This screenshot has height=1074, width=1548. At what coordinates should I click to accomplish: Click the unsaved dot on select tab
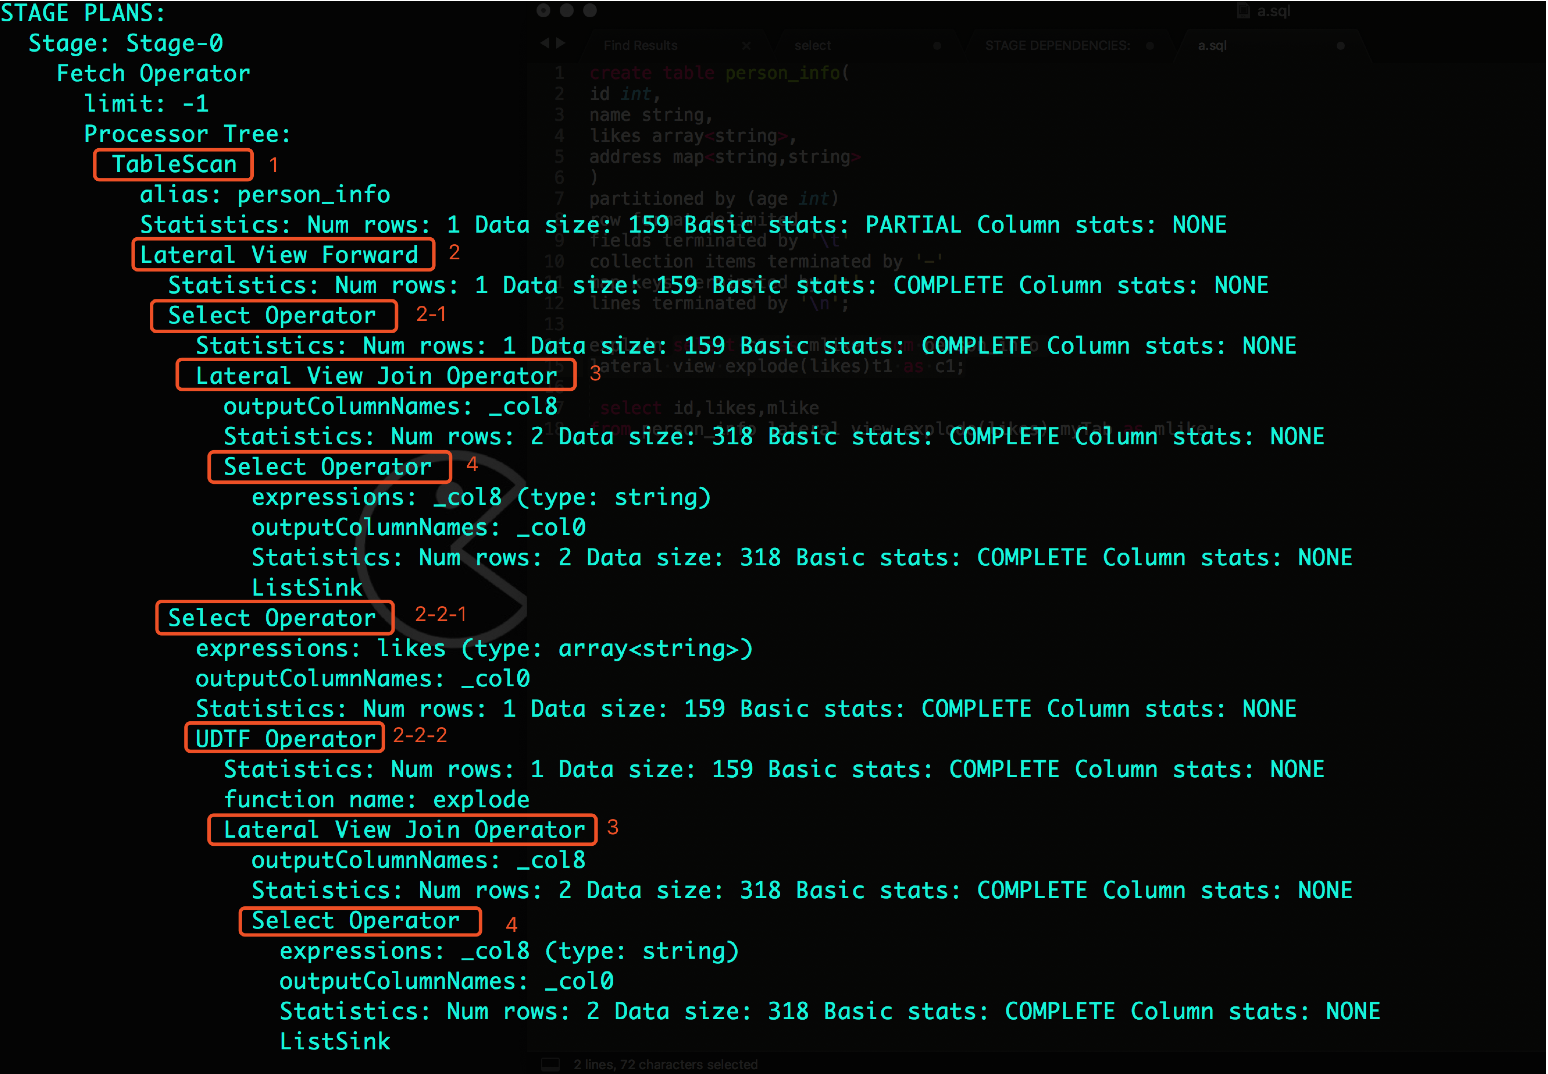pyautogui.click(x=936, y=46)
